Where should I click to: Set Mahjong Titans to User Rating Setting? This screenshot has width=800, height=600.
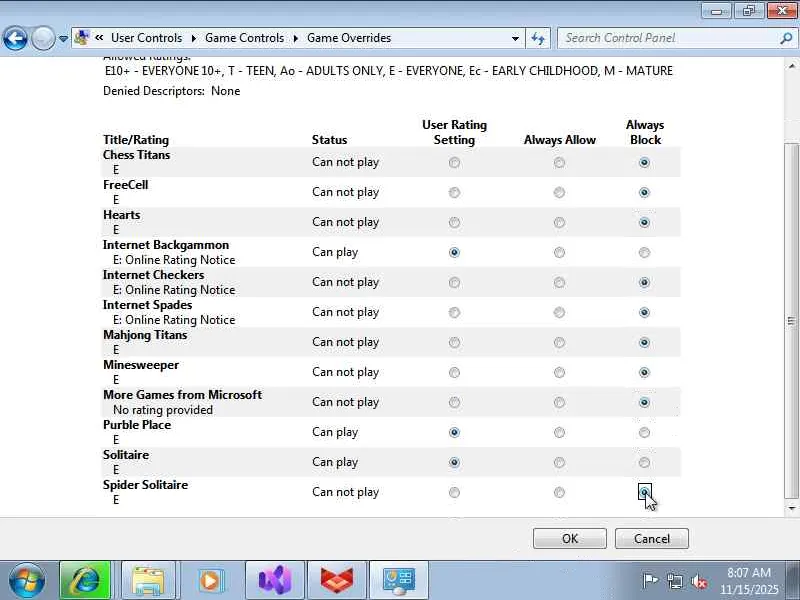pos(454,343)
